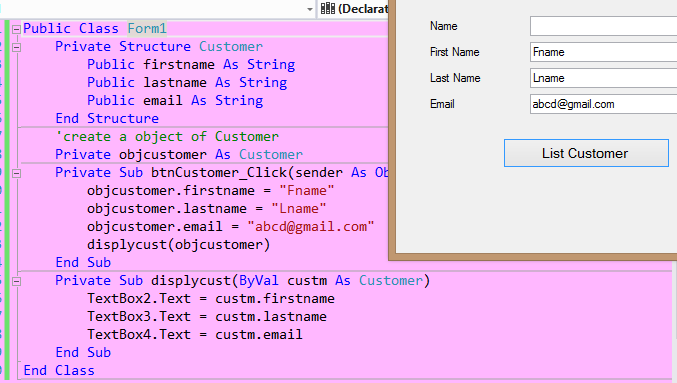Image resolution: width=677 pixels, height=383 pixels.
Task: Click the displycust(objcustomer) call line
Action: (178, 245)
